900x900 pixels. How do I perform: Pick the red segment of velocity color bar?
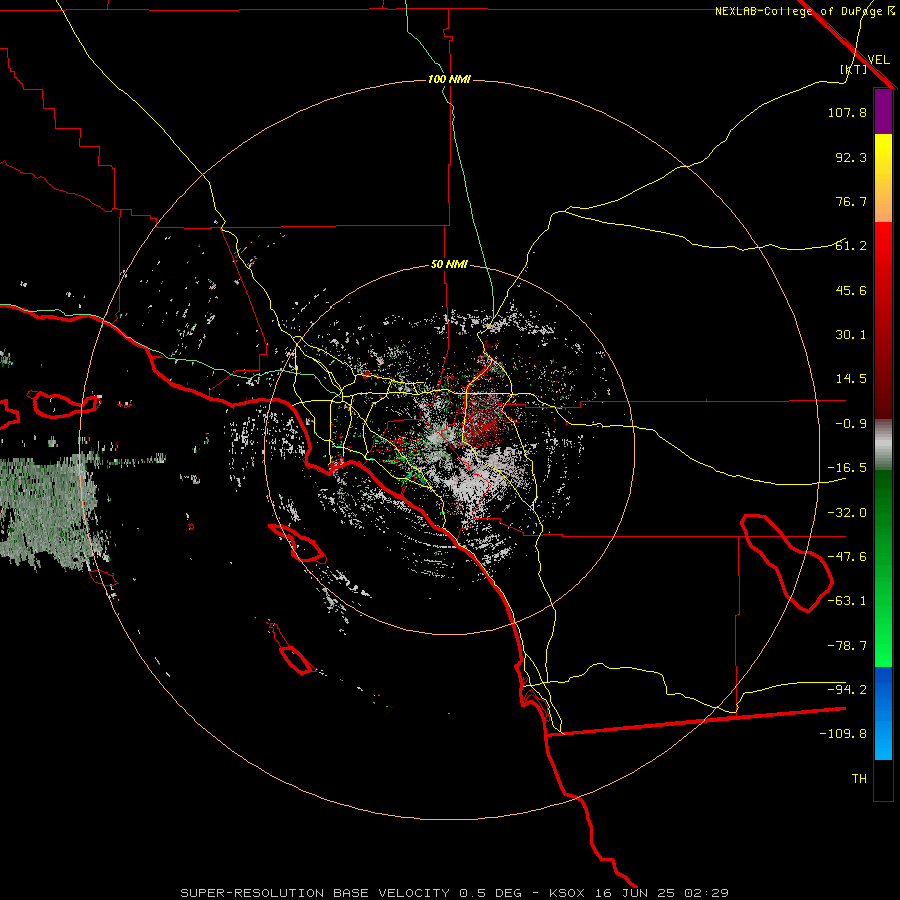[883, 320]
